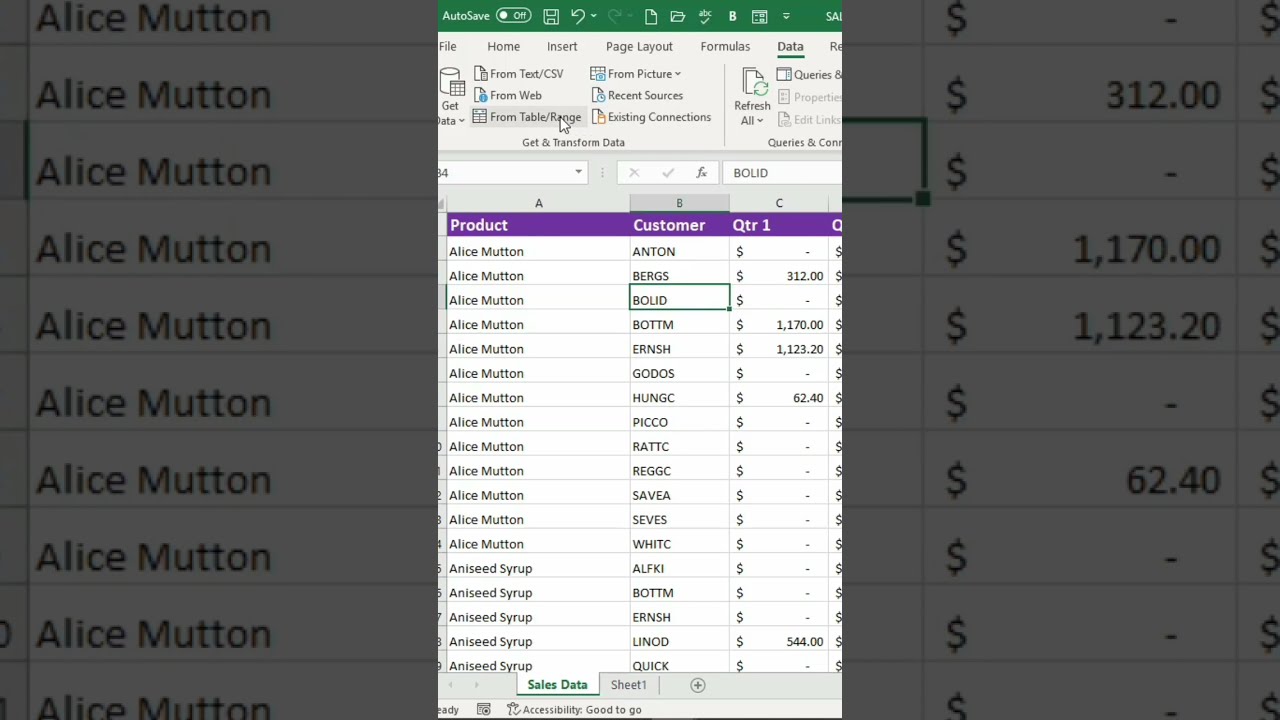Image resolution: width=1280 pixels, height=720 pixels.
Task: Go to the Insert tab
Action: pyautogui.click(x=562, y=47)
